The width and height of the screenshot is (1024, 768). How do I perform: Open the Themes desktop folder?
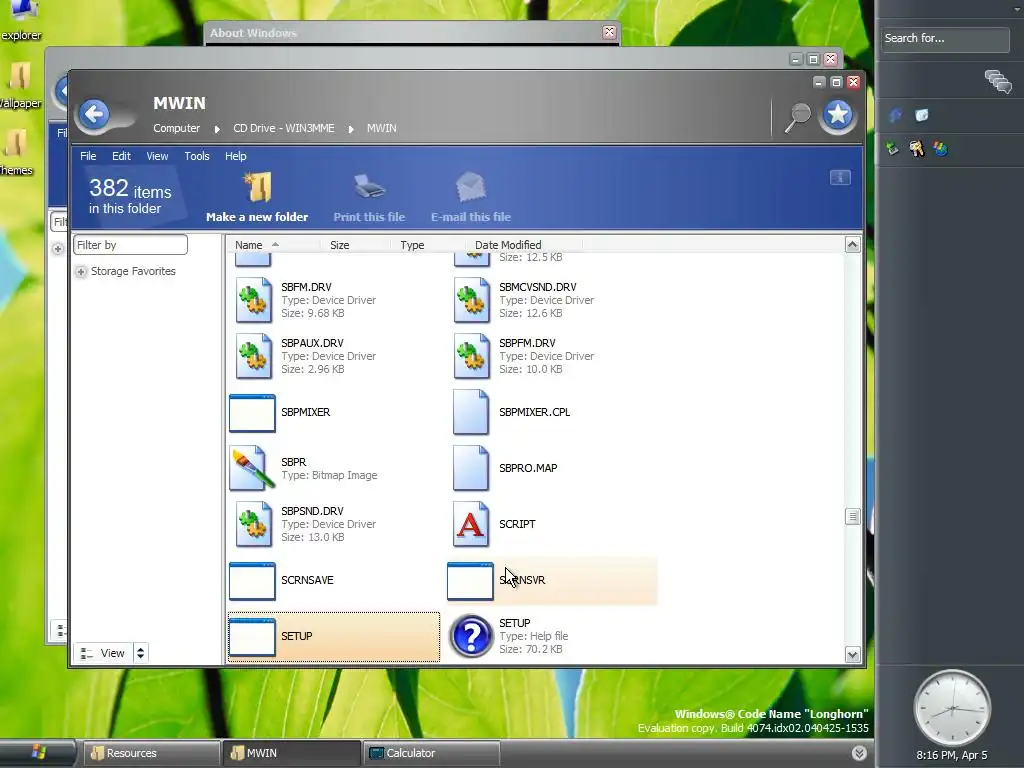[x=15, y=152]
